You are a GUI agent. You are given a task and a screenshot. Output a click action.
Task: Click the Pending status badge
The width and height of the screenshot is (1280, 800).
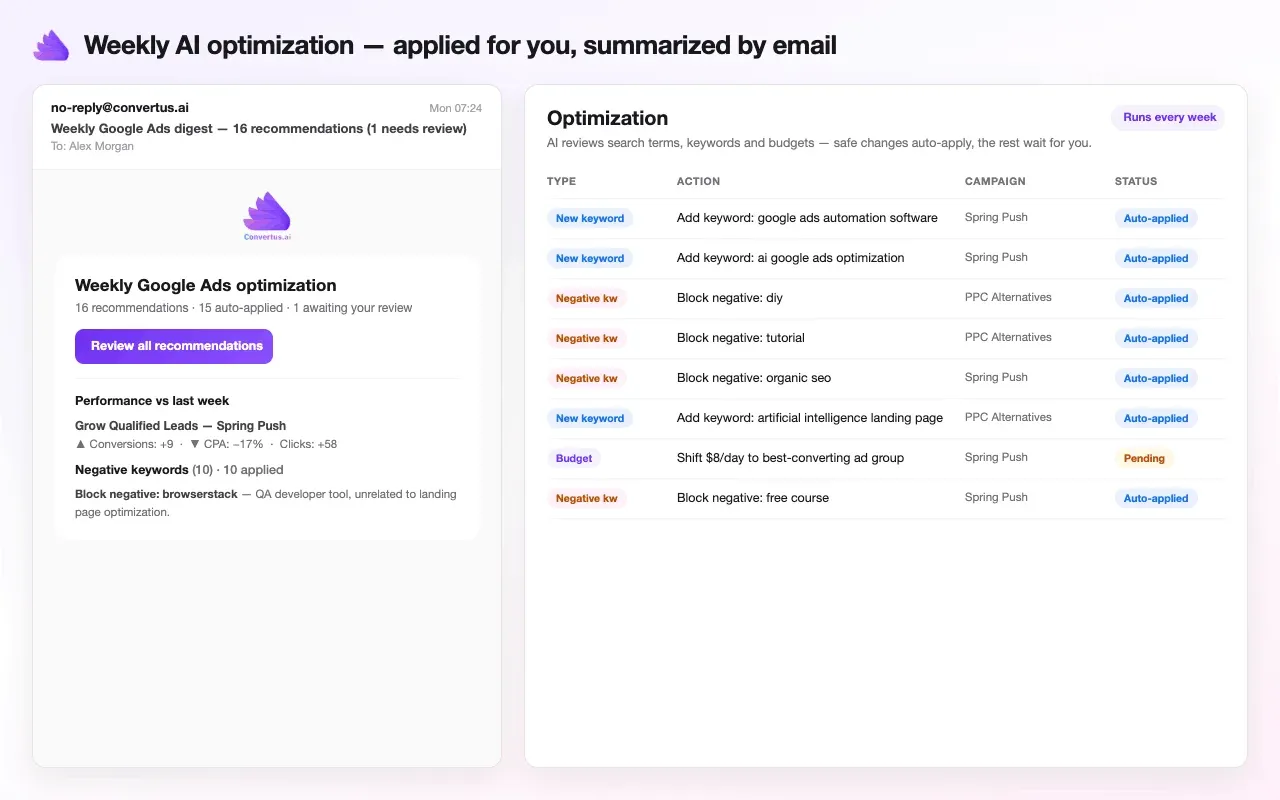[x=1144, y=458]
